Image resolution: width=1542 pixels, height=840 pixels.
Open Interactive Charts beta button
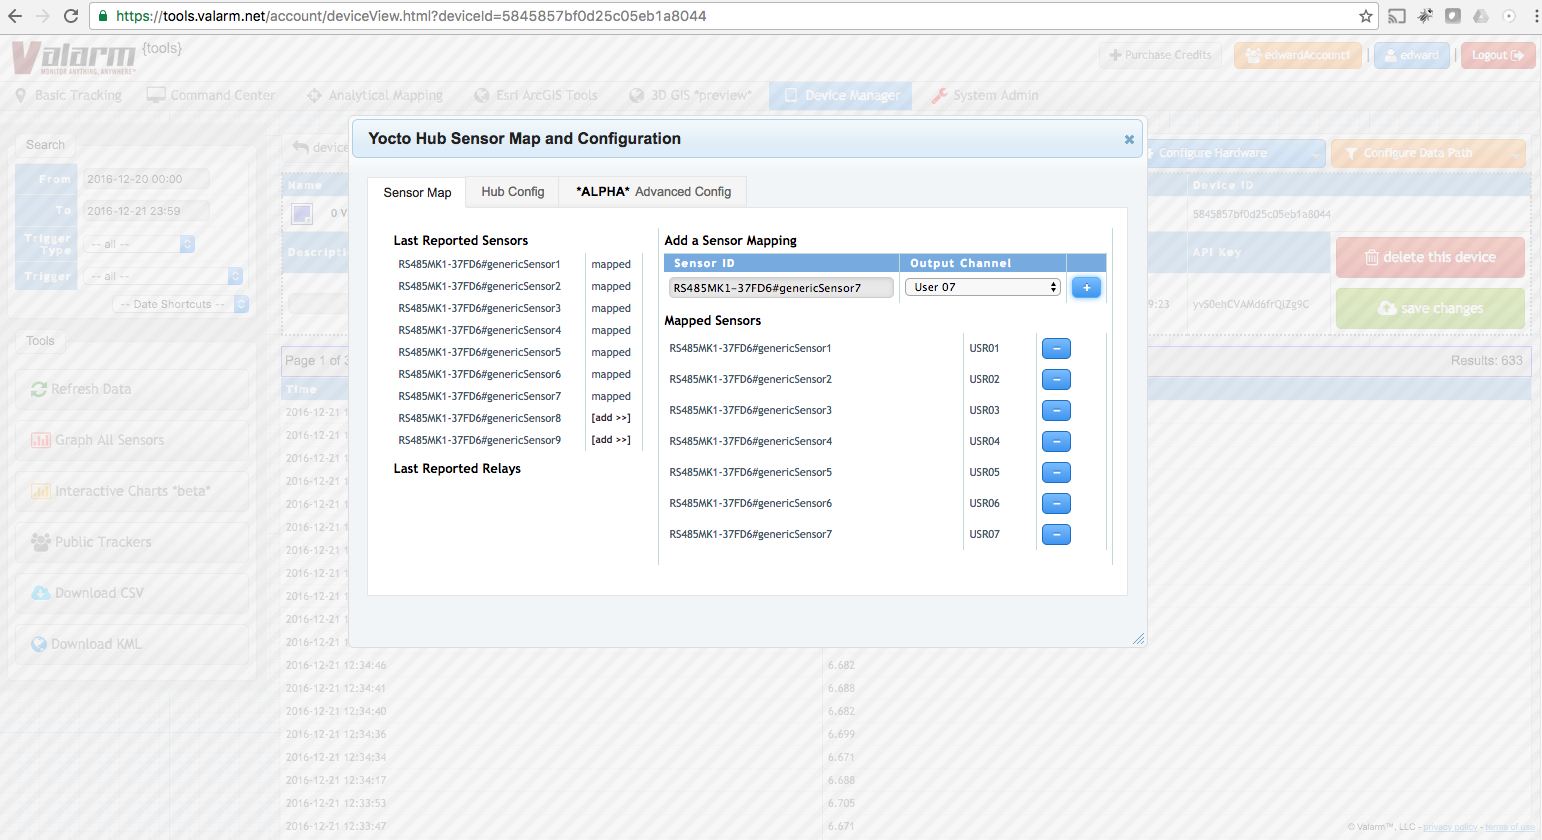132,491
